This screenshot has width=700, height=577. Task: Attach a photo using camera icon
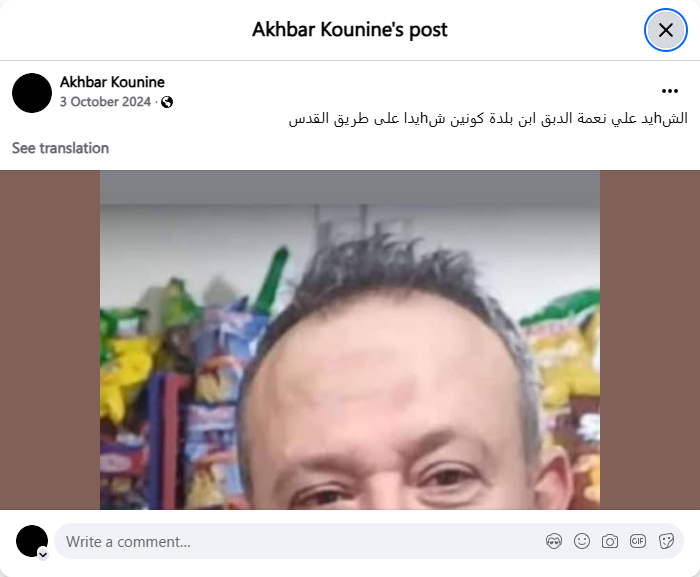610,541
